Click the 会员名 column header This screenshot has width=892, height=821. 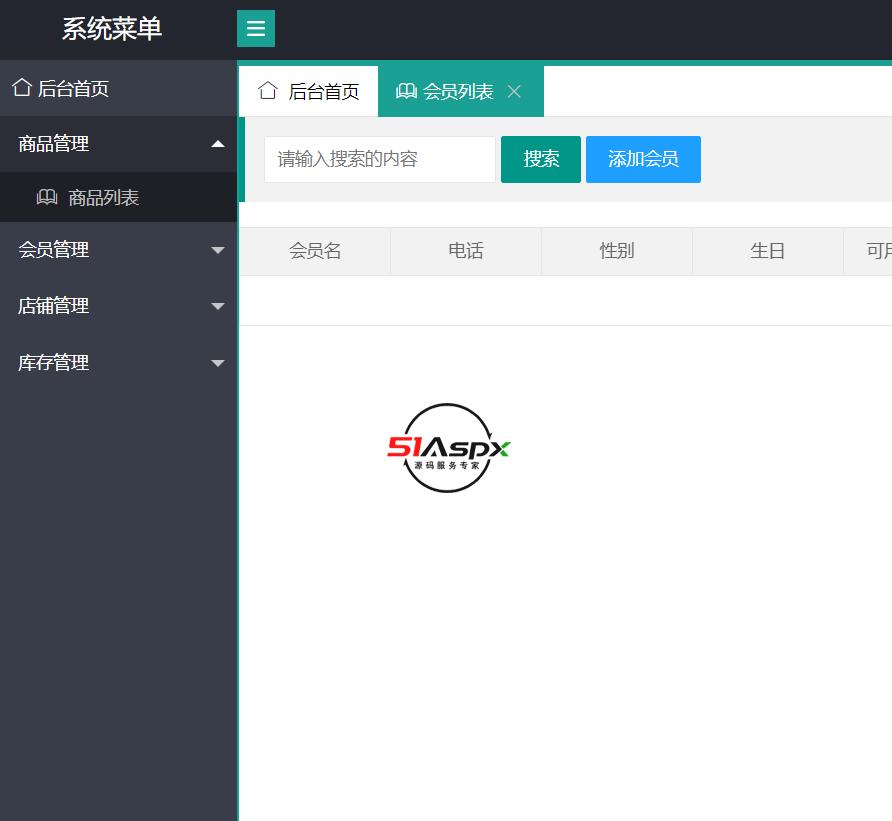314,251
